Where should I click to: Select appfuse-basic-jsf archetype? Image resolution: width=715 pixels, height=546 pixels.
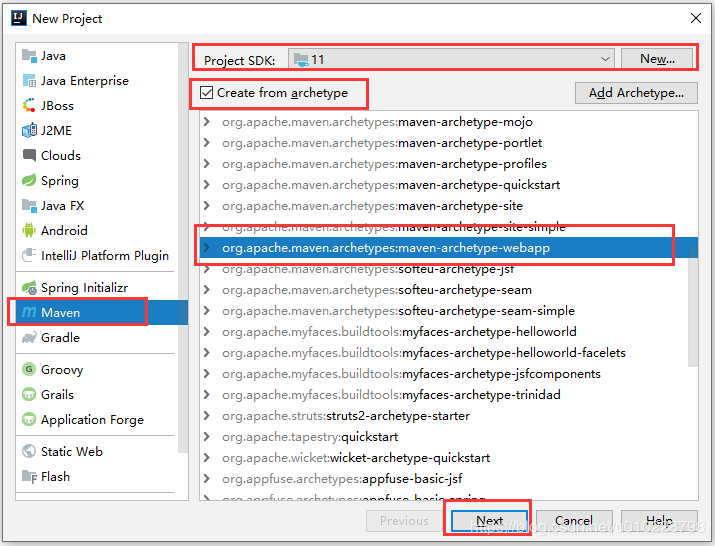click(448, 478)
